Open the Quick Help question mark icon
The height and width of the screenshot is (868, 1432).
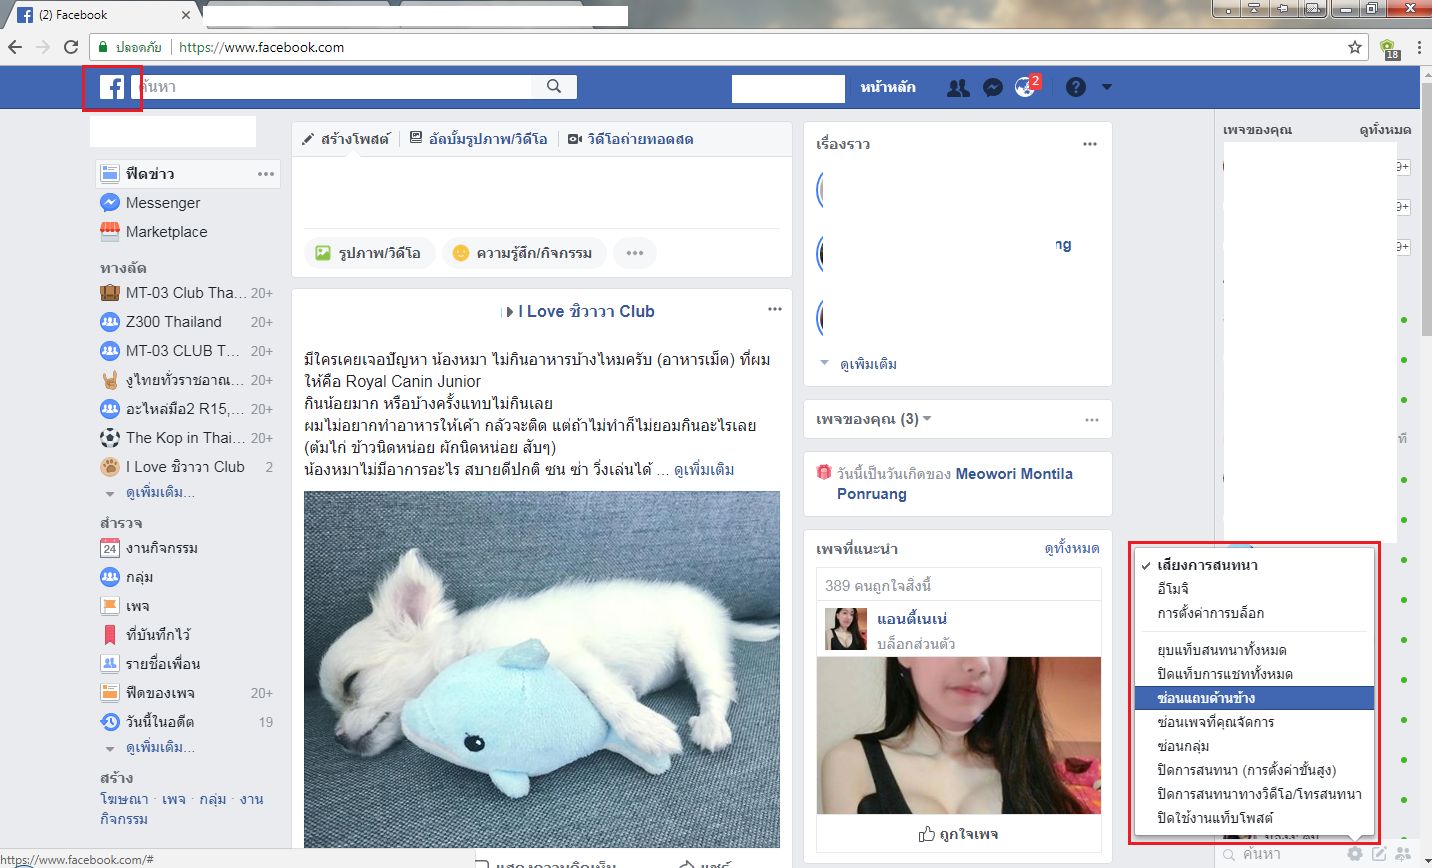[1076, 87]
